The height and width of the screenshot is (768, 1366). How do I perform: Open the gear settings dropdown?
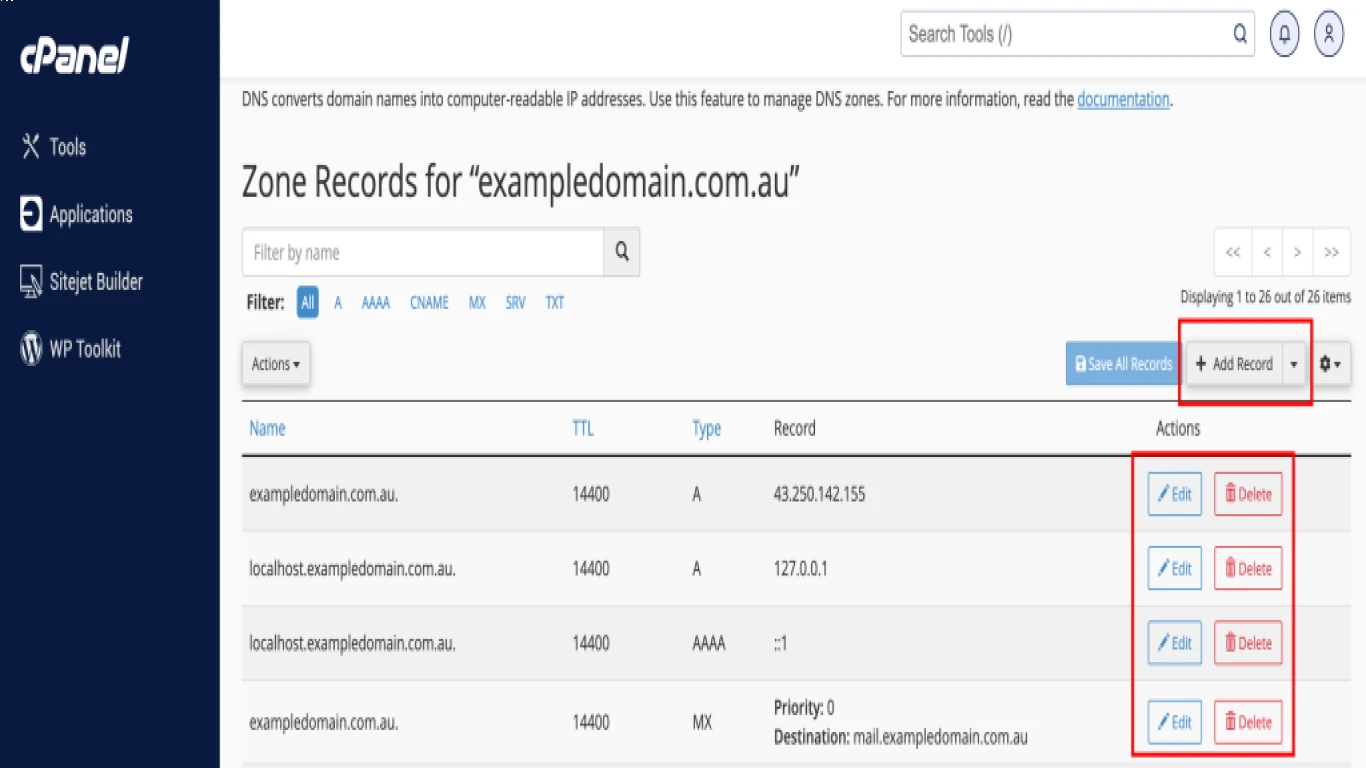[1331, 364]
